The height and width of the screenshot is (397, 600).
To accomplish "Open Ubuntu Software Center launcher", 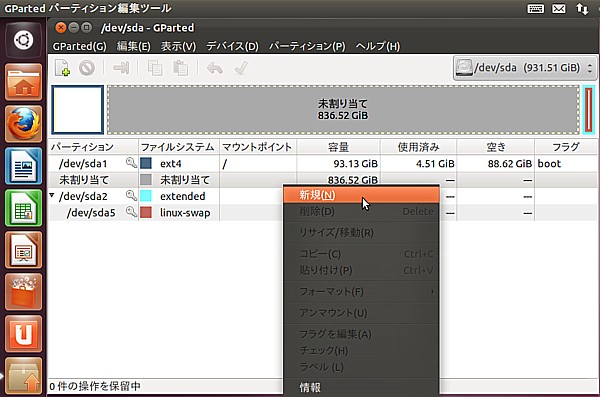I will [23, 292].
